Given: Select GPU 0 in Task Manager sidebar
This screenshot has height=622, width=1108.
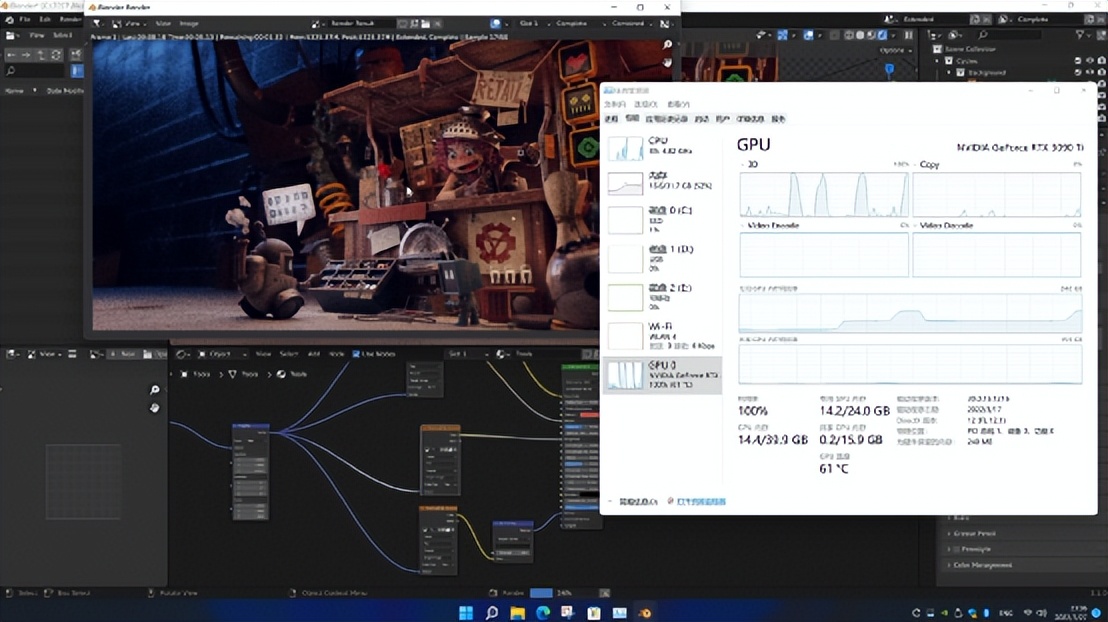Looking at the screenshot, I should point(661,375).
